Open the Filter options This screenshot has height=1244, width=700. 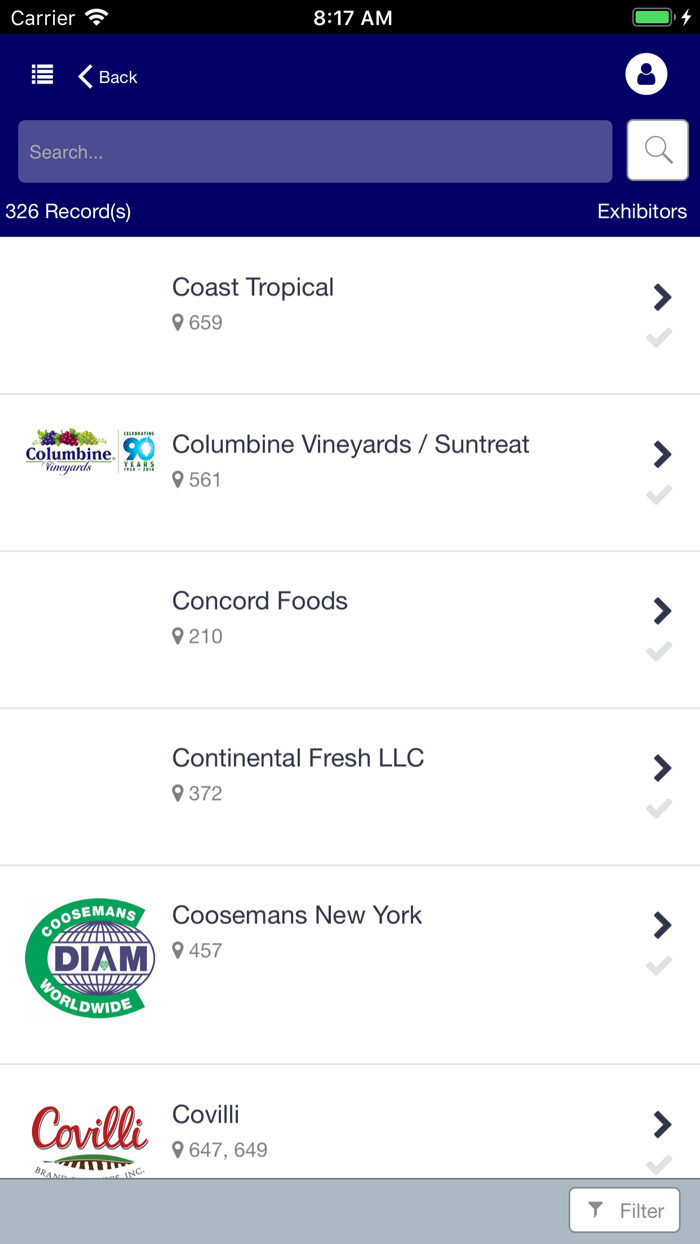tap(624, 1210)
